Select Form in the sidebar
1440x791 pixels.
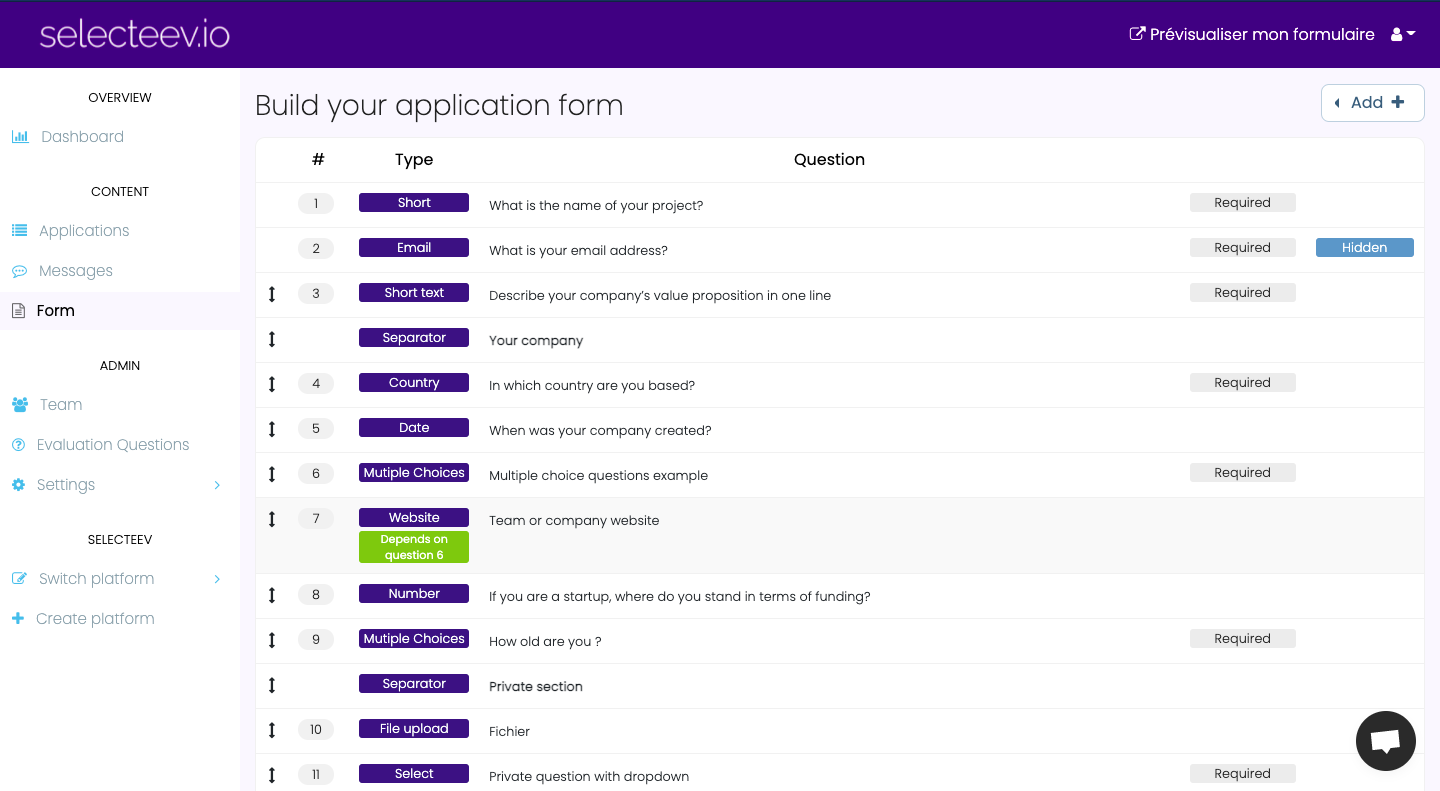53,310
